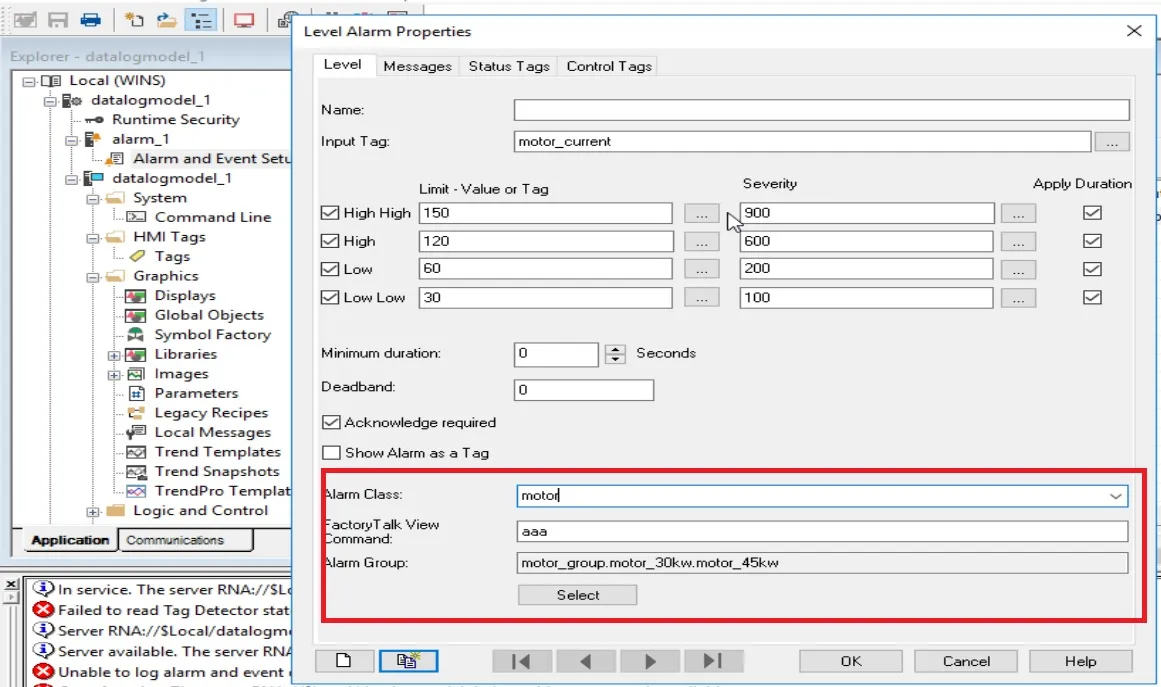The width and height of the screenshot is (1161, 687).
Task: Collapse the Graphics folder node
Action: (x=93, y=277)
